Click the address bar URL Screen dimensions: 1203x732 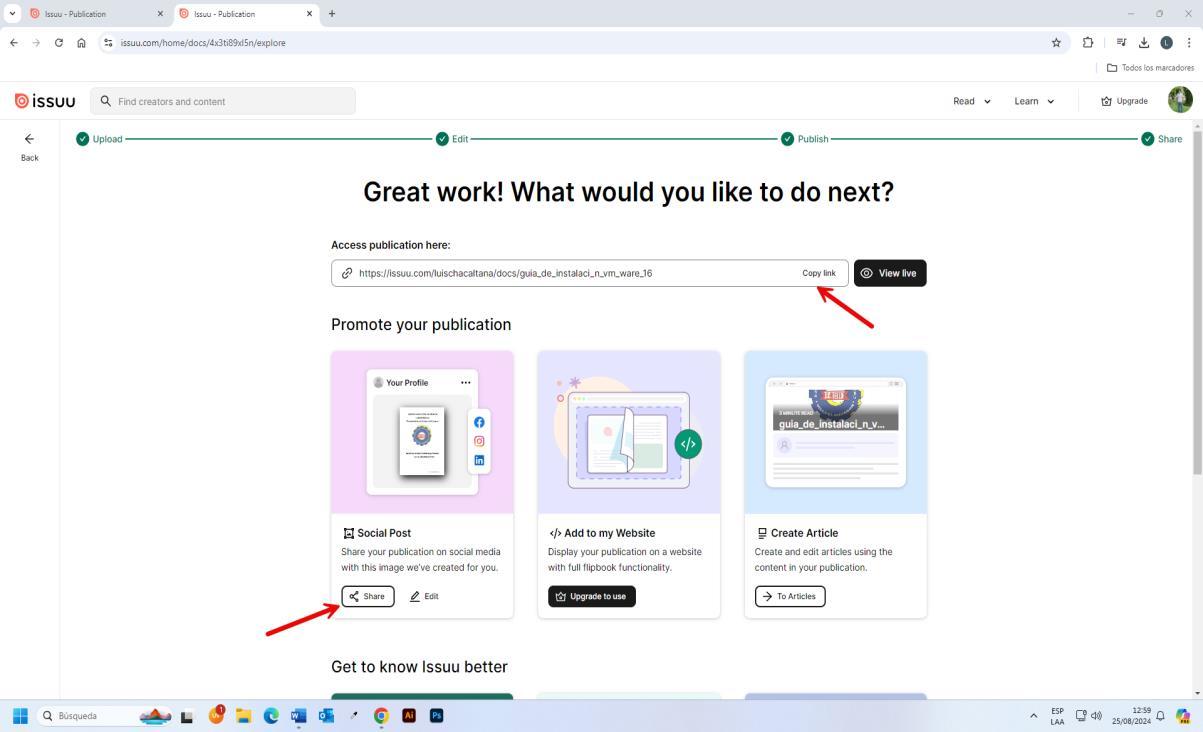203,43
